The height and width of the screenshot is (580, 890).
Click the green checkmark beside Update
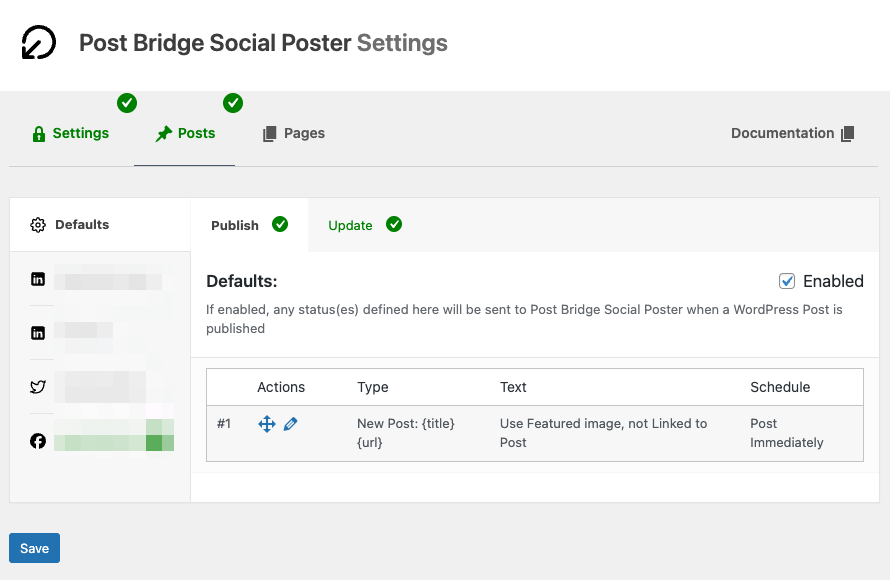point(394,225)
